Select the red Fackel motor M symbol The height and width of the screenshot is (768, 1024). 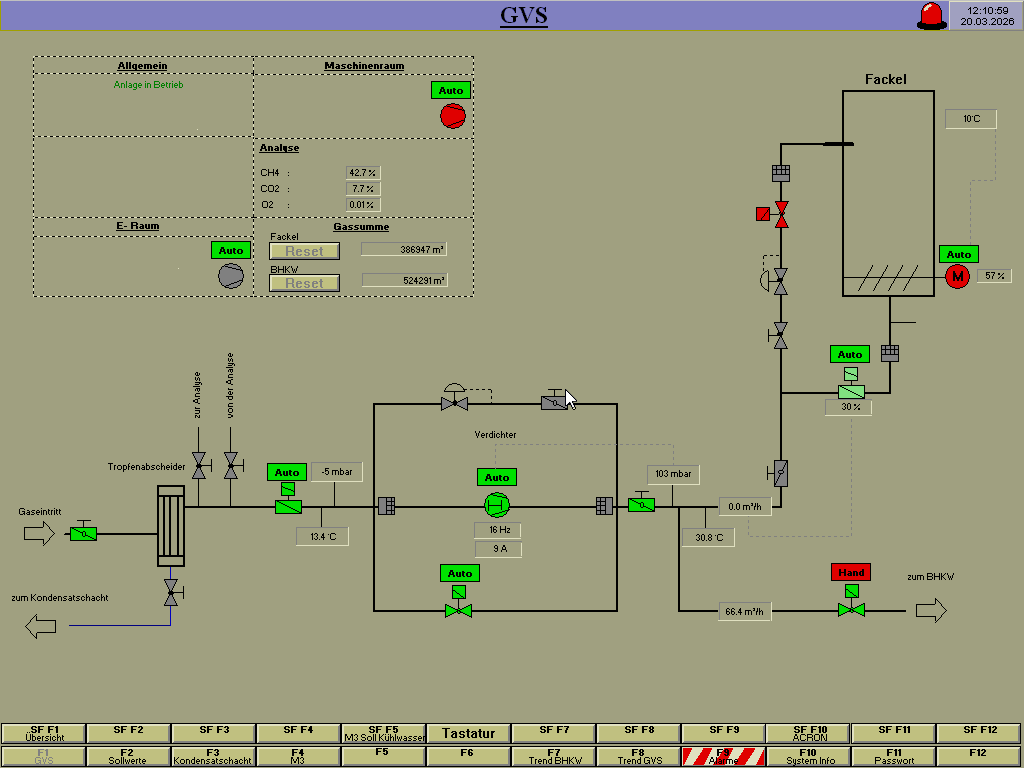tap(957, 276)
